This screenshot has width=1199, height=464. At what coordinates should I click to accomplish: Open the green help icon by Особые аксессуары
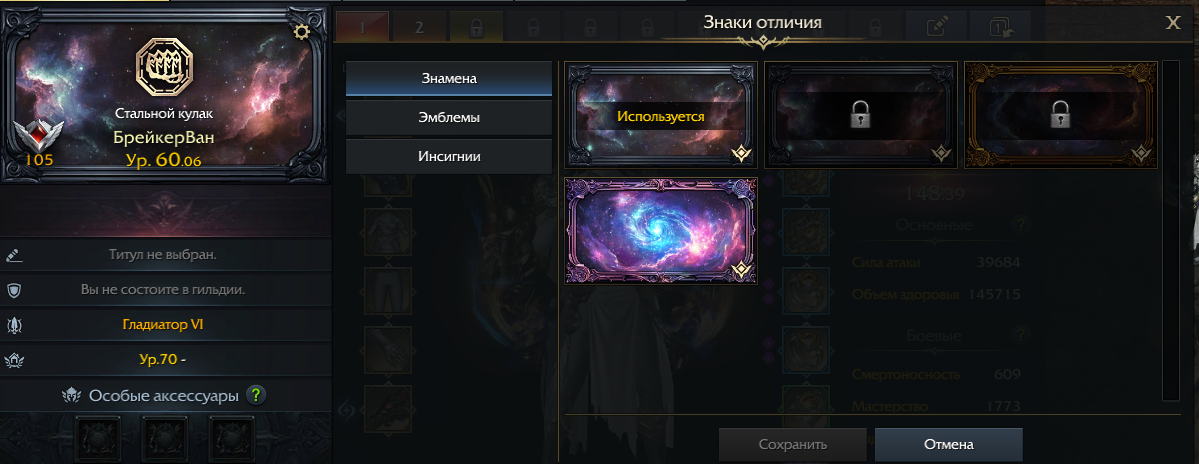coord(256,395)
